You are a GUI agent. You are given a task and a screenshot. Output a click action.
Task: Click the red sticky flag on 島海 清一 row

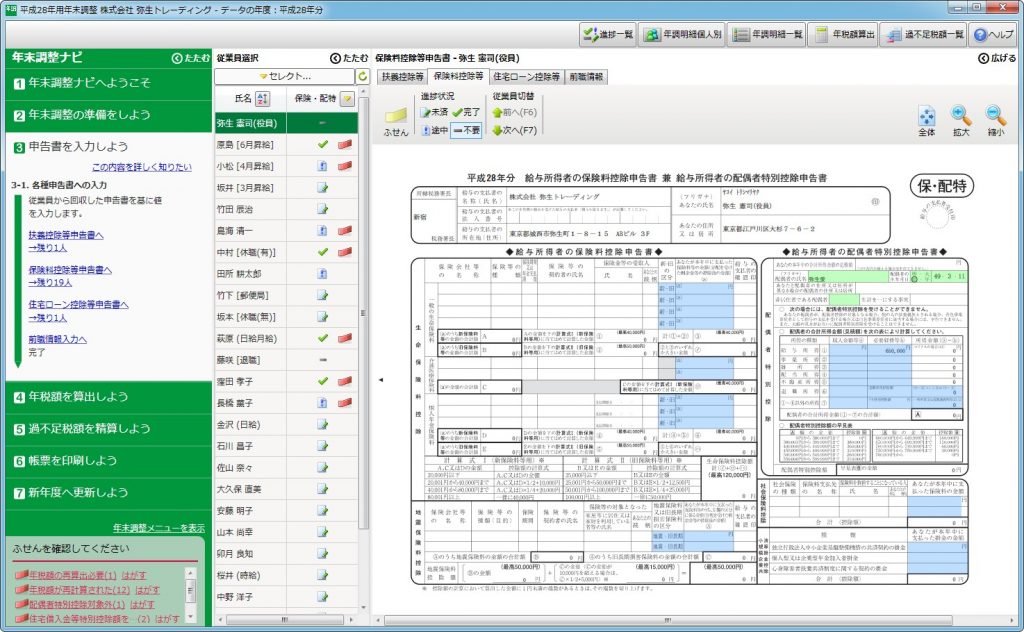345,230
